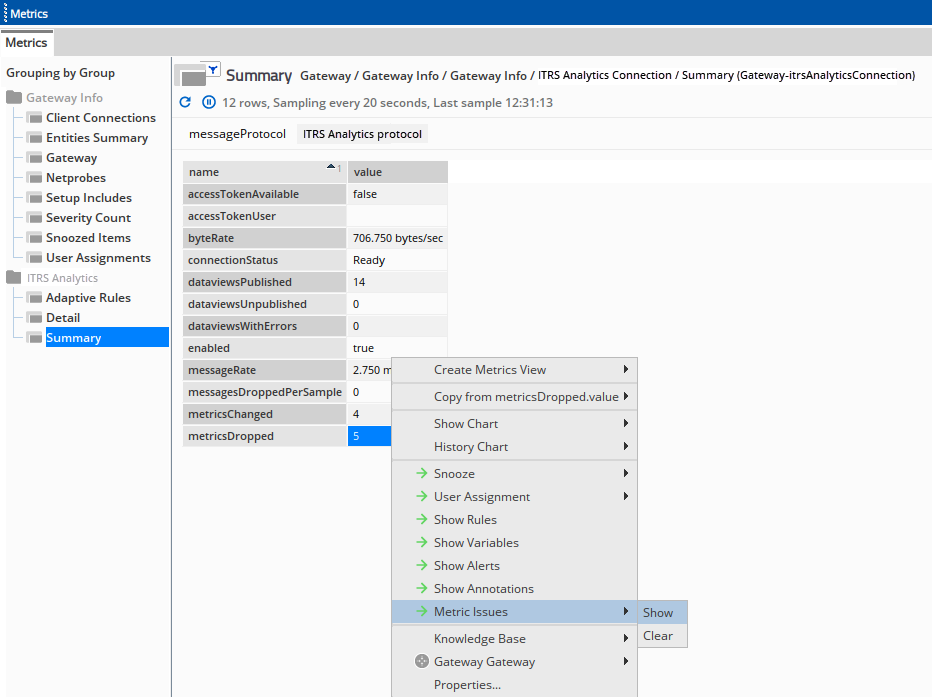Image resolution: width=932 pixels, height=697 pixels.
Task: Click the refresh icon beside row count
Action: pos(184,102)
